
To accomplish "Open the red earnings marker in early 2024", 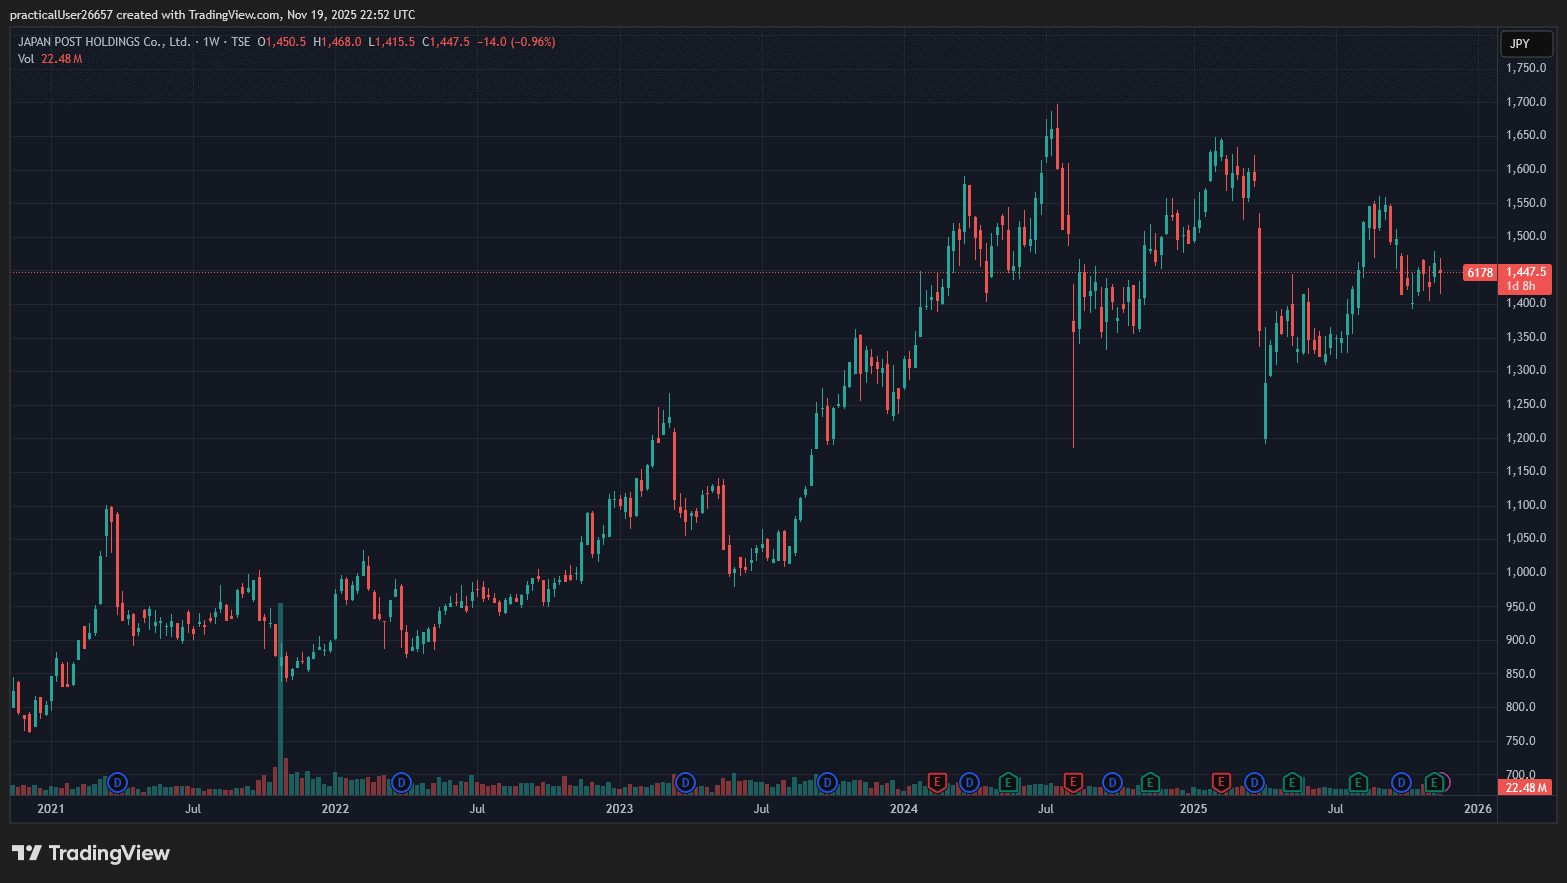I will (x=937, y=782).
